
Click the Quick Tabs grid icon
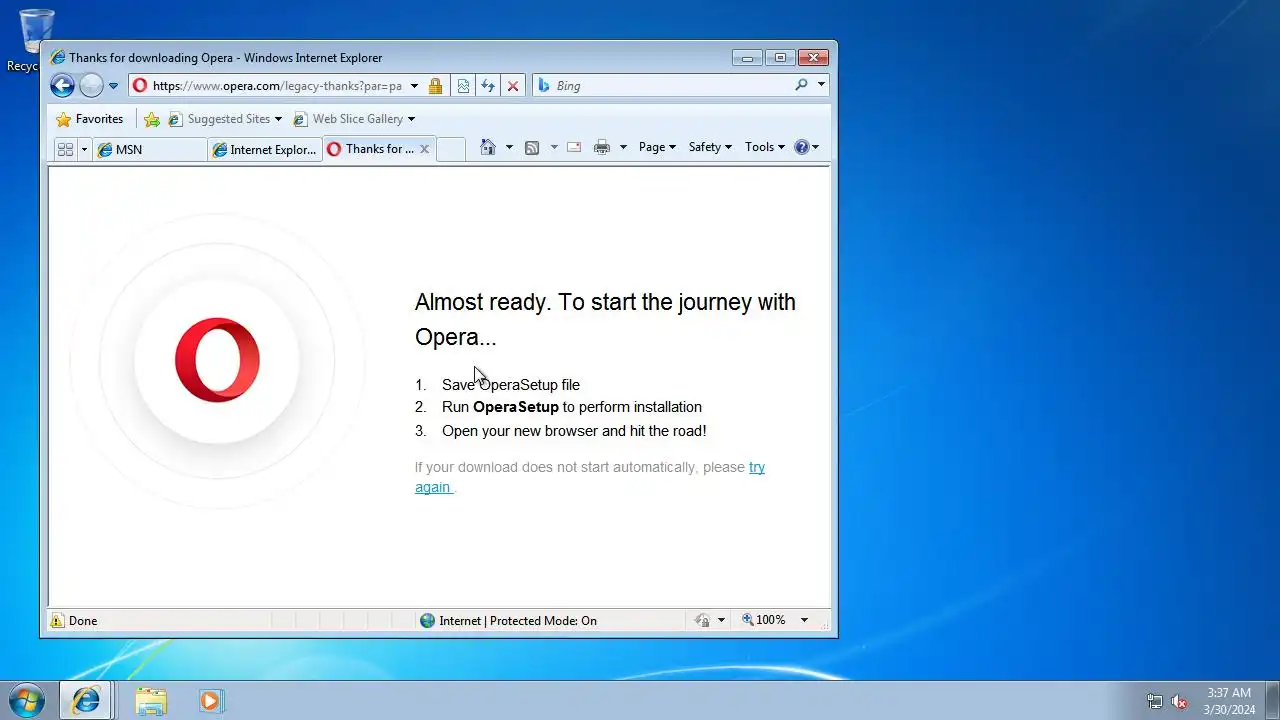pos(65,149)
